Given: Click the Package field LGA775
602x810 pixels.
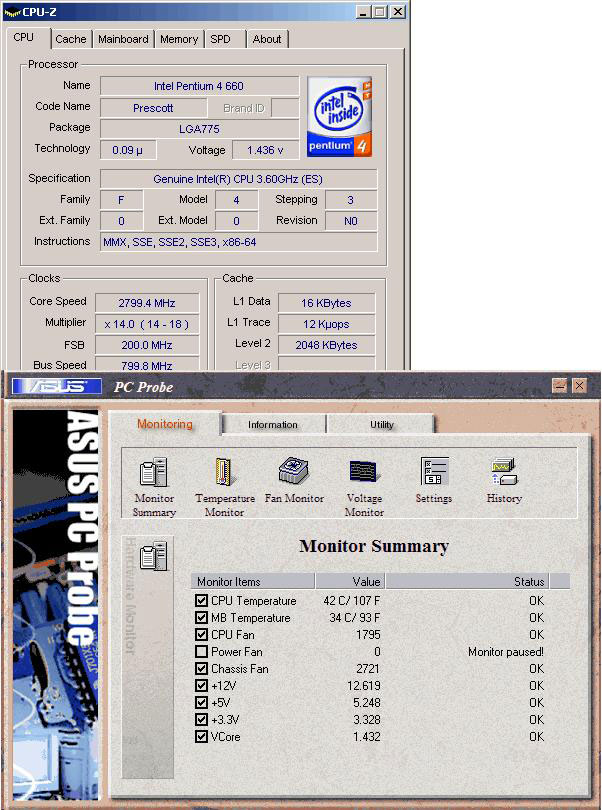Looking at the screenshot, I should click(199, 129).
